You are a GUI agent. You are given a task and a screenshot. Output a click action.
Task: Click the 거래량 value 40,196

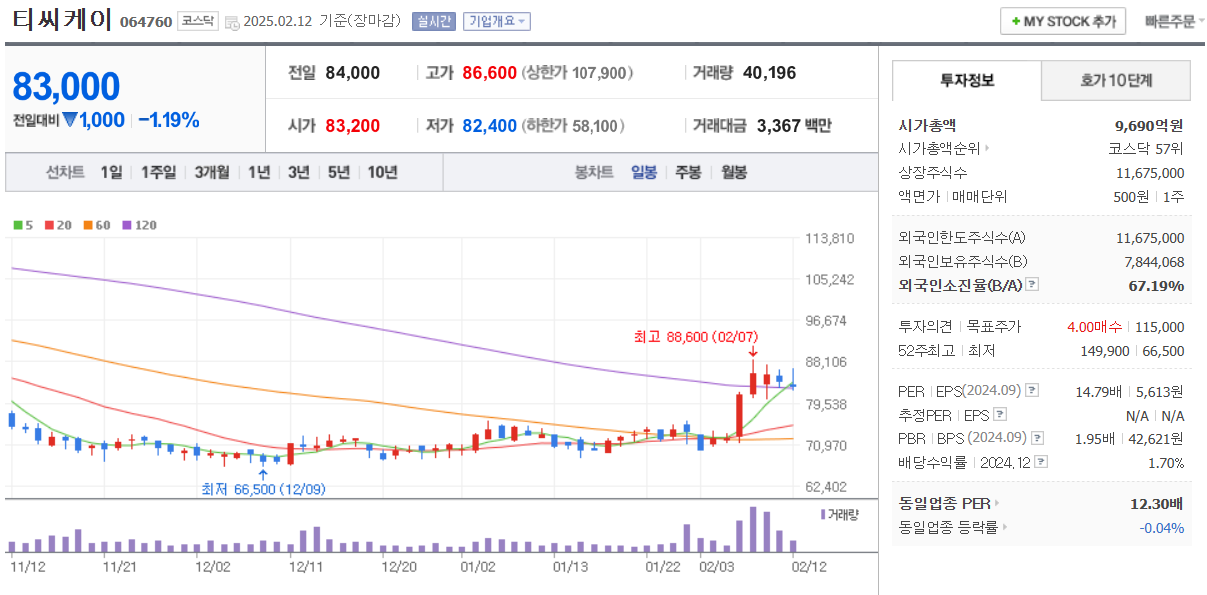point(770,72)
